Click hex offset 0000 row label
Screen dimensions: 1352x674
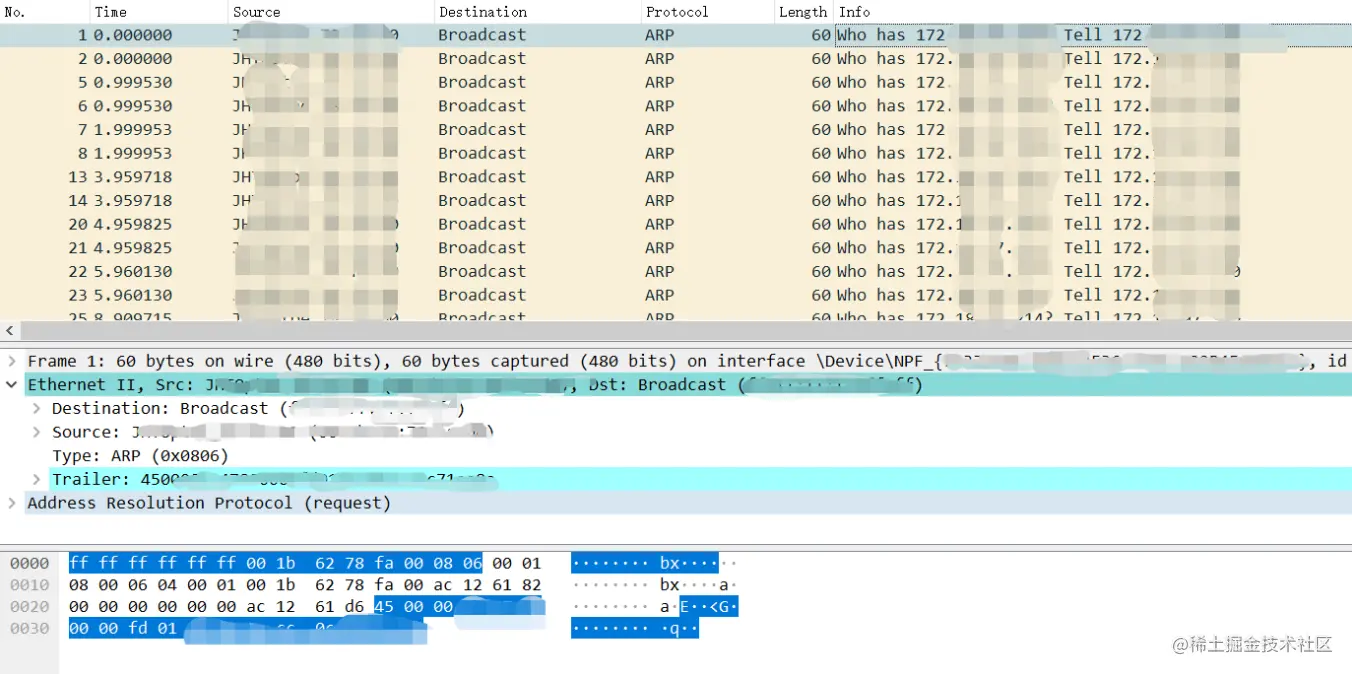click(30, 563)
